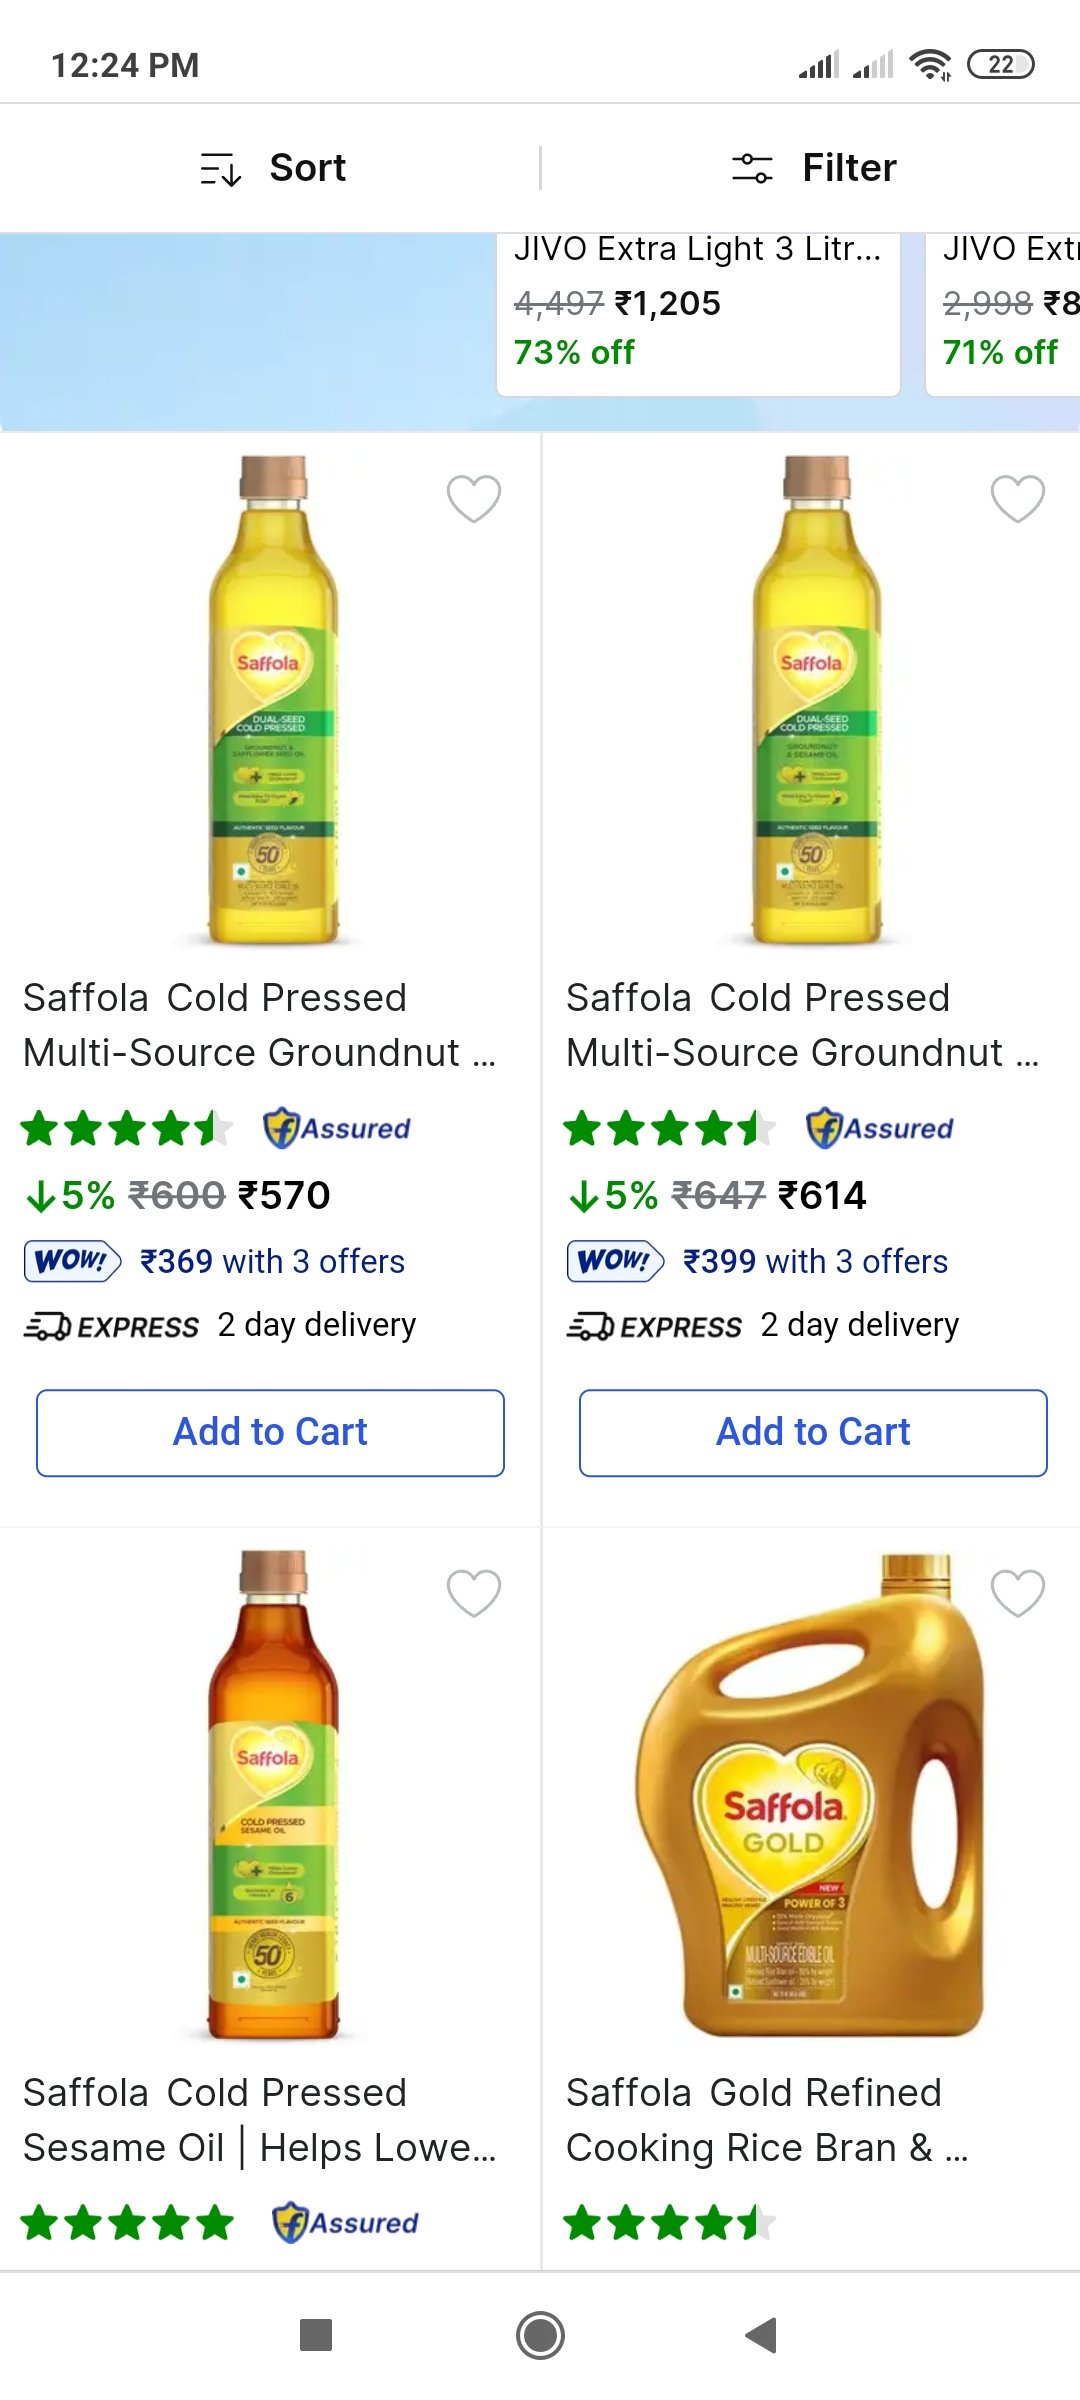Add the ₹614 Saffola oil to cart
Screen dimensions: 1080x2400
813,1432
